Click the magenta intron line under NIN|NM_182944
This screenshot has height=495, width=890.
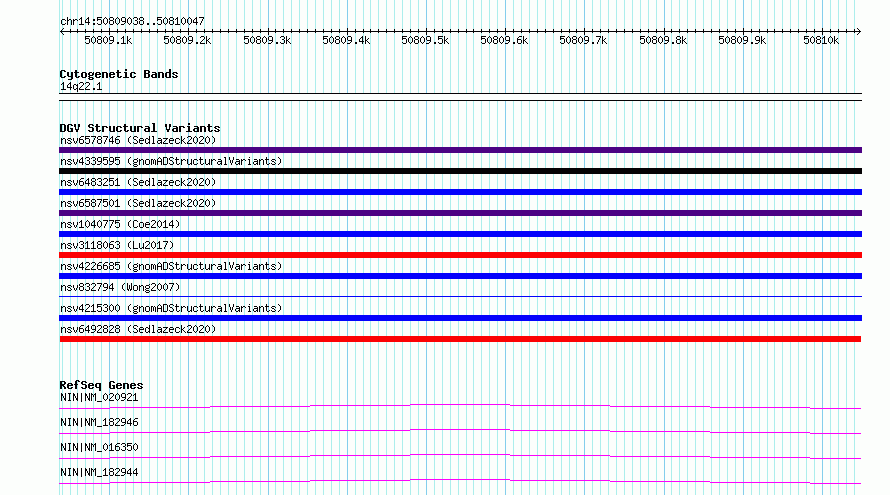pos(460,480)
